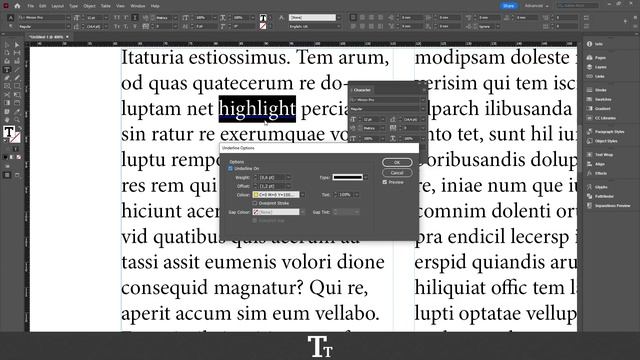Open the CC Libraries panel
The image size is (640, 360).
tap(601, 118)
